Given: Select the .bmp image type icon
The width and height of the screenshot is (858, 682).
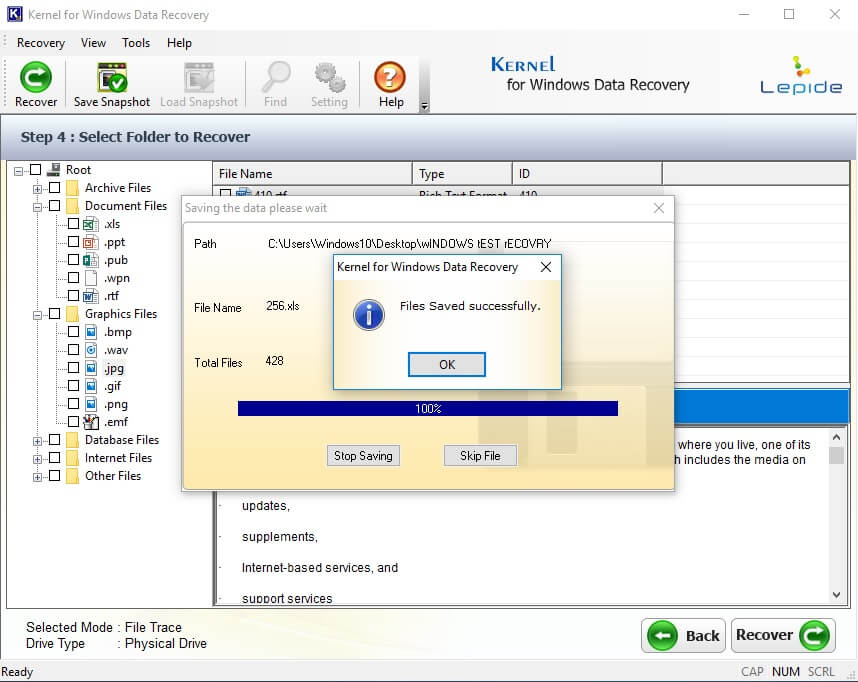Looking at the screenshot, I should click(91, 332).
